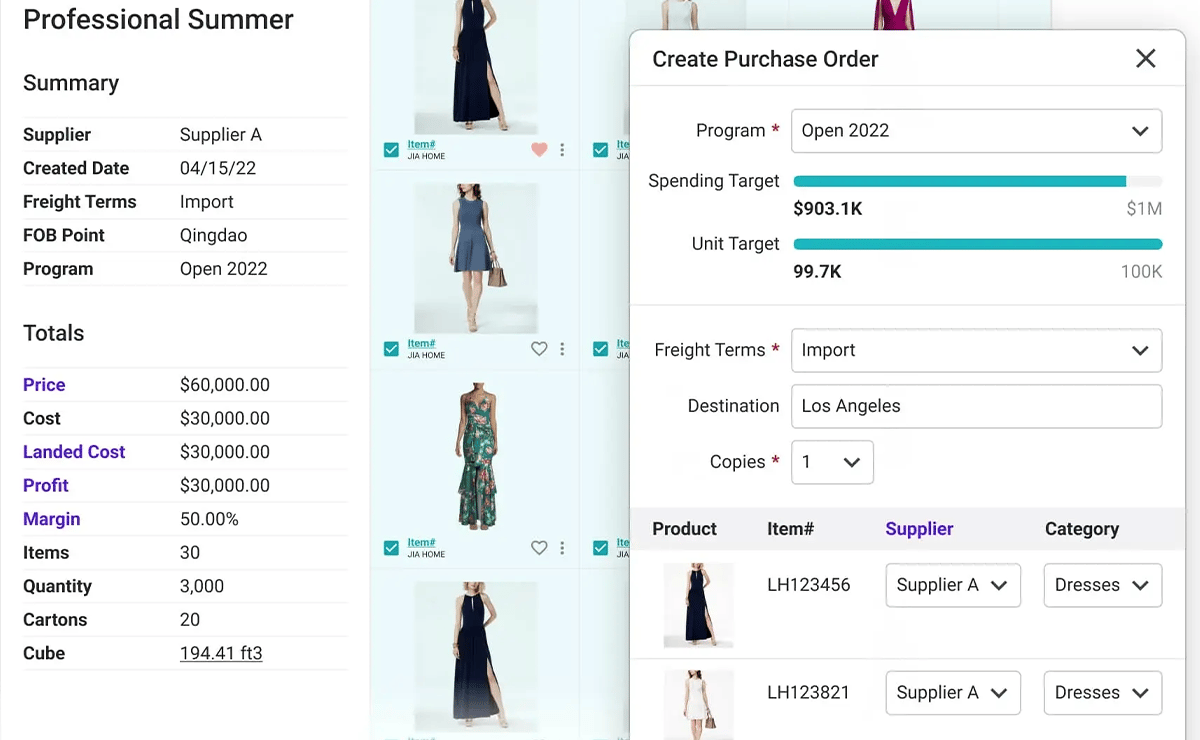Image resolution: width=1200 pixels, height=740 pixels.
Task: Uncheck the blue sleeveless dress selection
Action: point(390,348)
